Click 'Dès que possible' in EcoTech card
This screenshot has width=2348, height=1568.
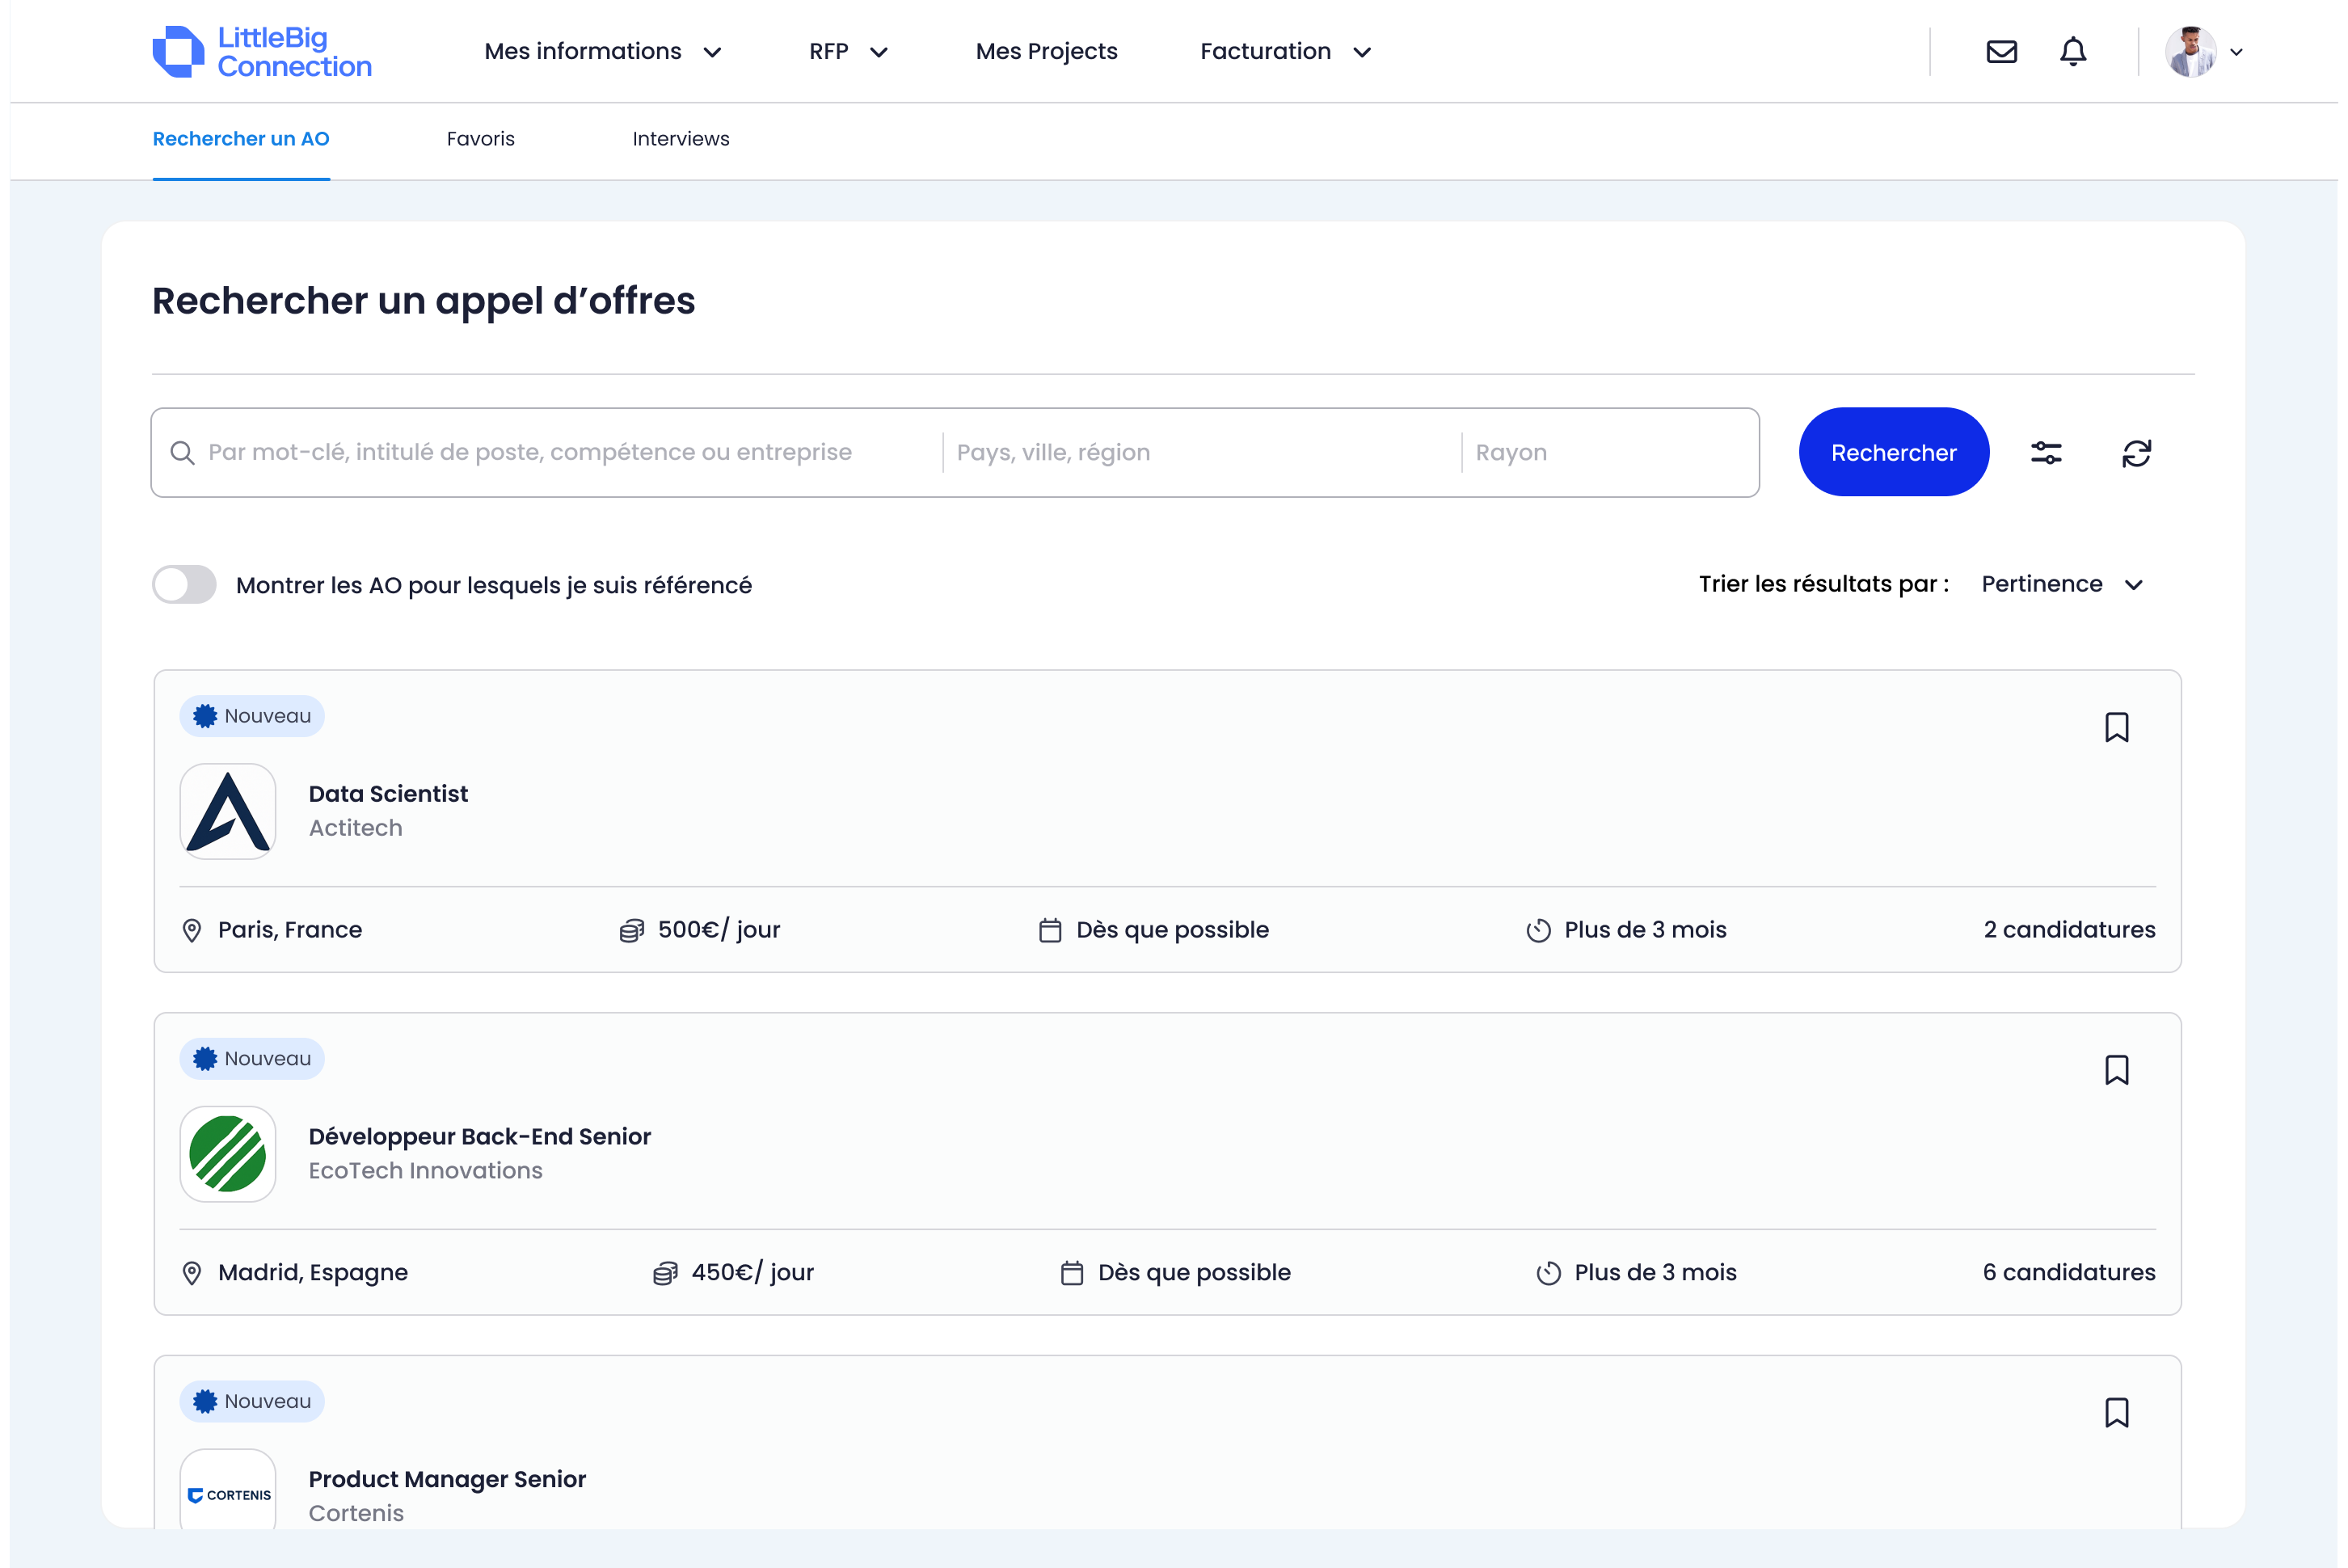pos(1194,1273)
